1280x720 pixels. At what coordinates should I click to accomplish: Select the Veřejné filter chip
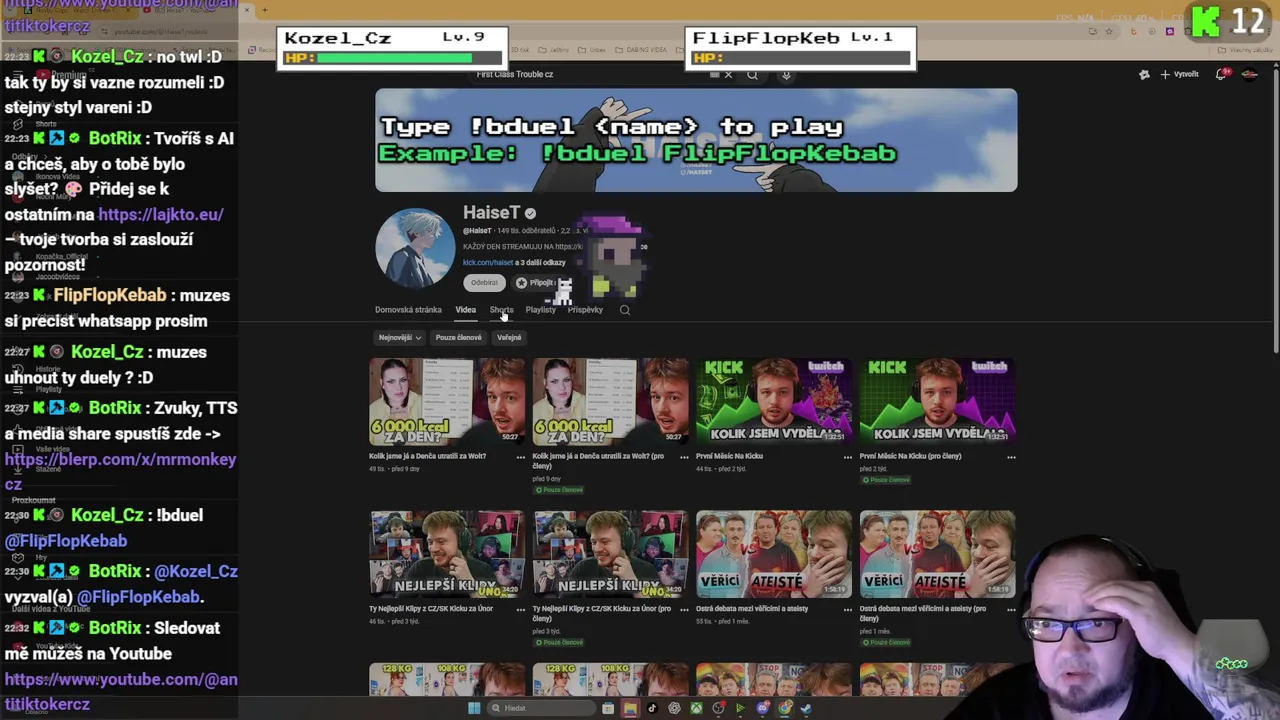[x=509, y=337]
